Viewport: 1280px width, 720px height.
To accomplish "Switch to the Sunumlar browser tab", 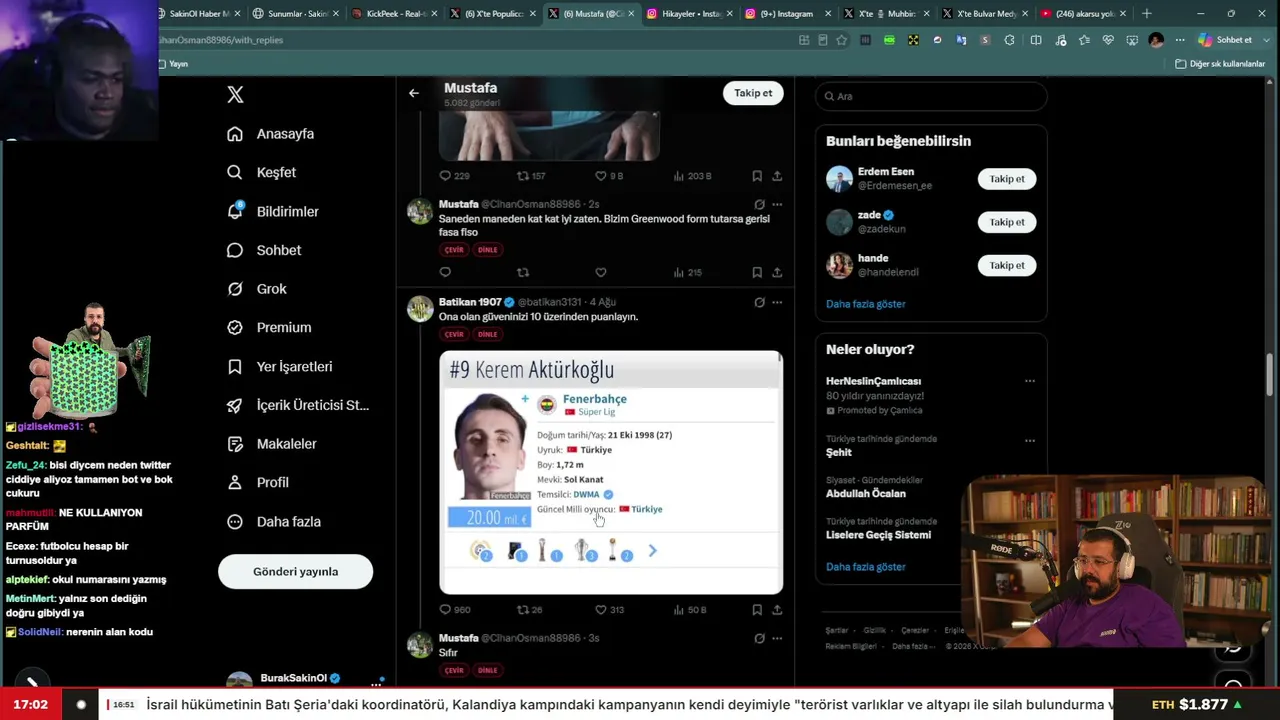I will (295, 14).
